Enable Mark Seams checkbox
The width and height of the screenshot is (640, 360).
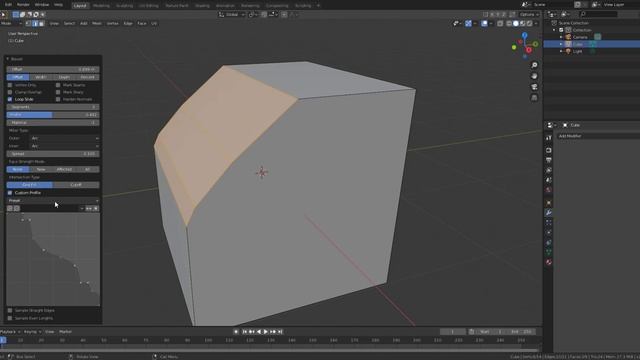coord(58,85)
